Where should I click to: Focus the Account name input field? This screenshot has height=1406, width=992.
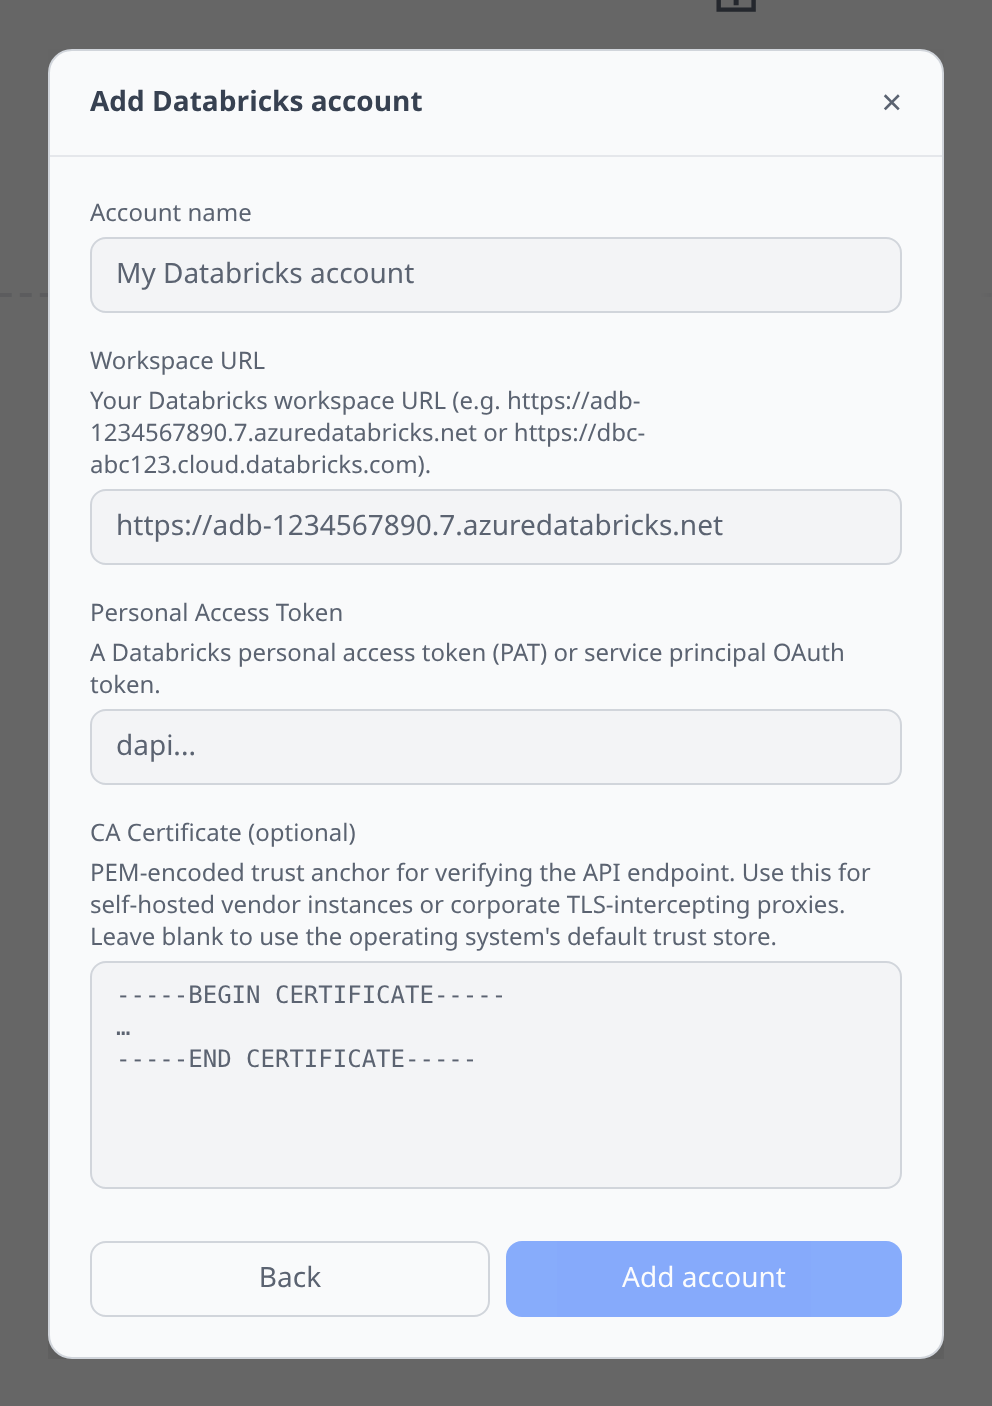pyautogui.click(x=496, y=275)
